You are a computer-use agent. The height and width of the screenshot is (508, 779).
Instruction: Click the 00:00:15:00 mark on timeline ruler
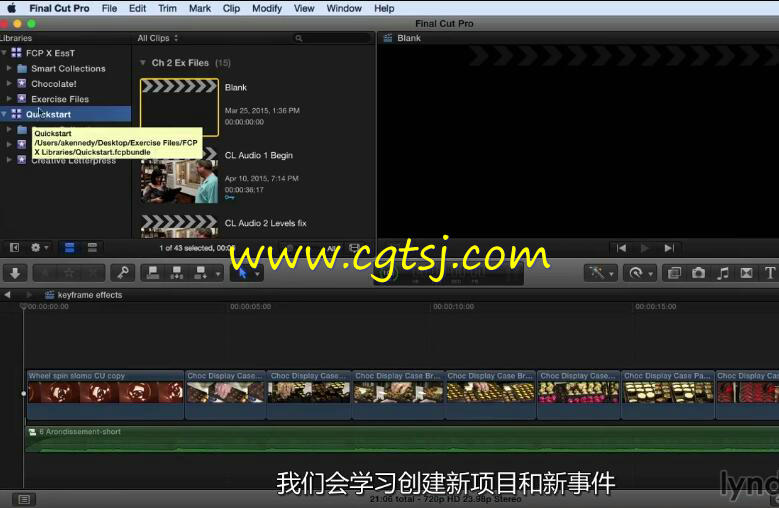click(655, 307)
